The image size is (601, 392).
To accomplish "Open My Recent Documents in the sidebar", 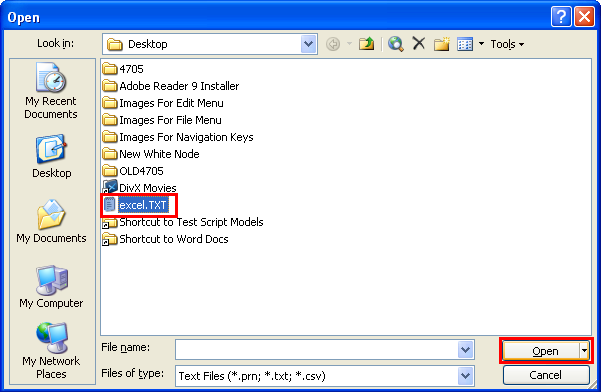I will (x=51, y=91).
